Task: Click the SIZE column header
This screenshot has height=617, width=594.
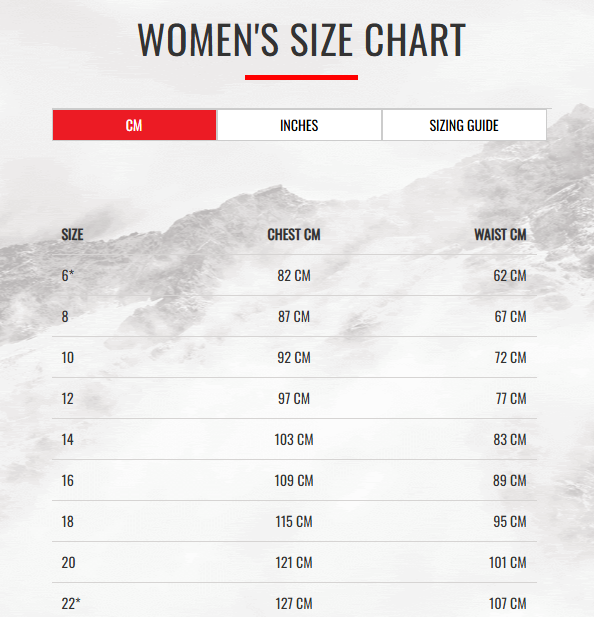Action: (72, 235)
